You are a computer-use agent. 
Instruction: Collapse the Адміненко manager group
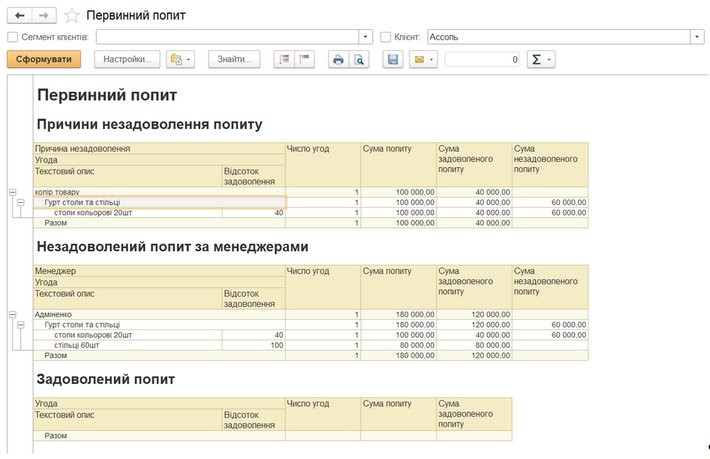tap(12, 314)
